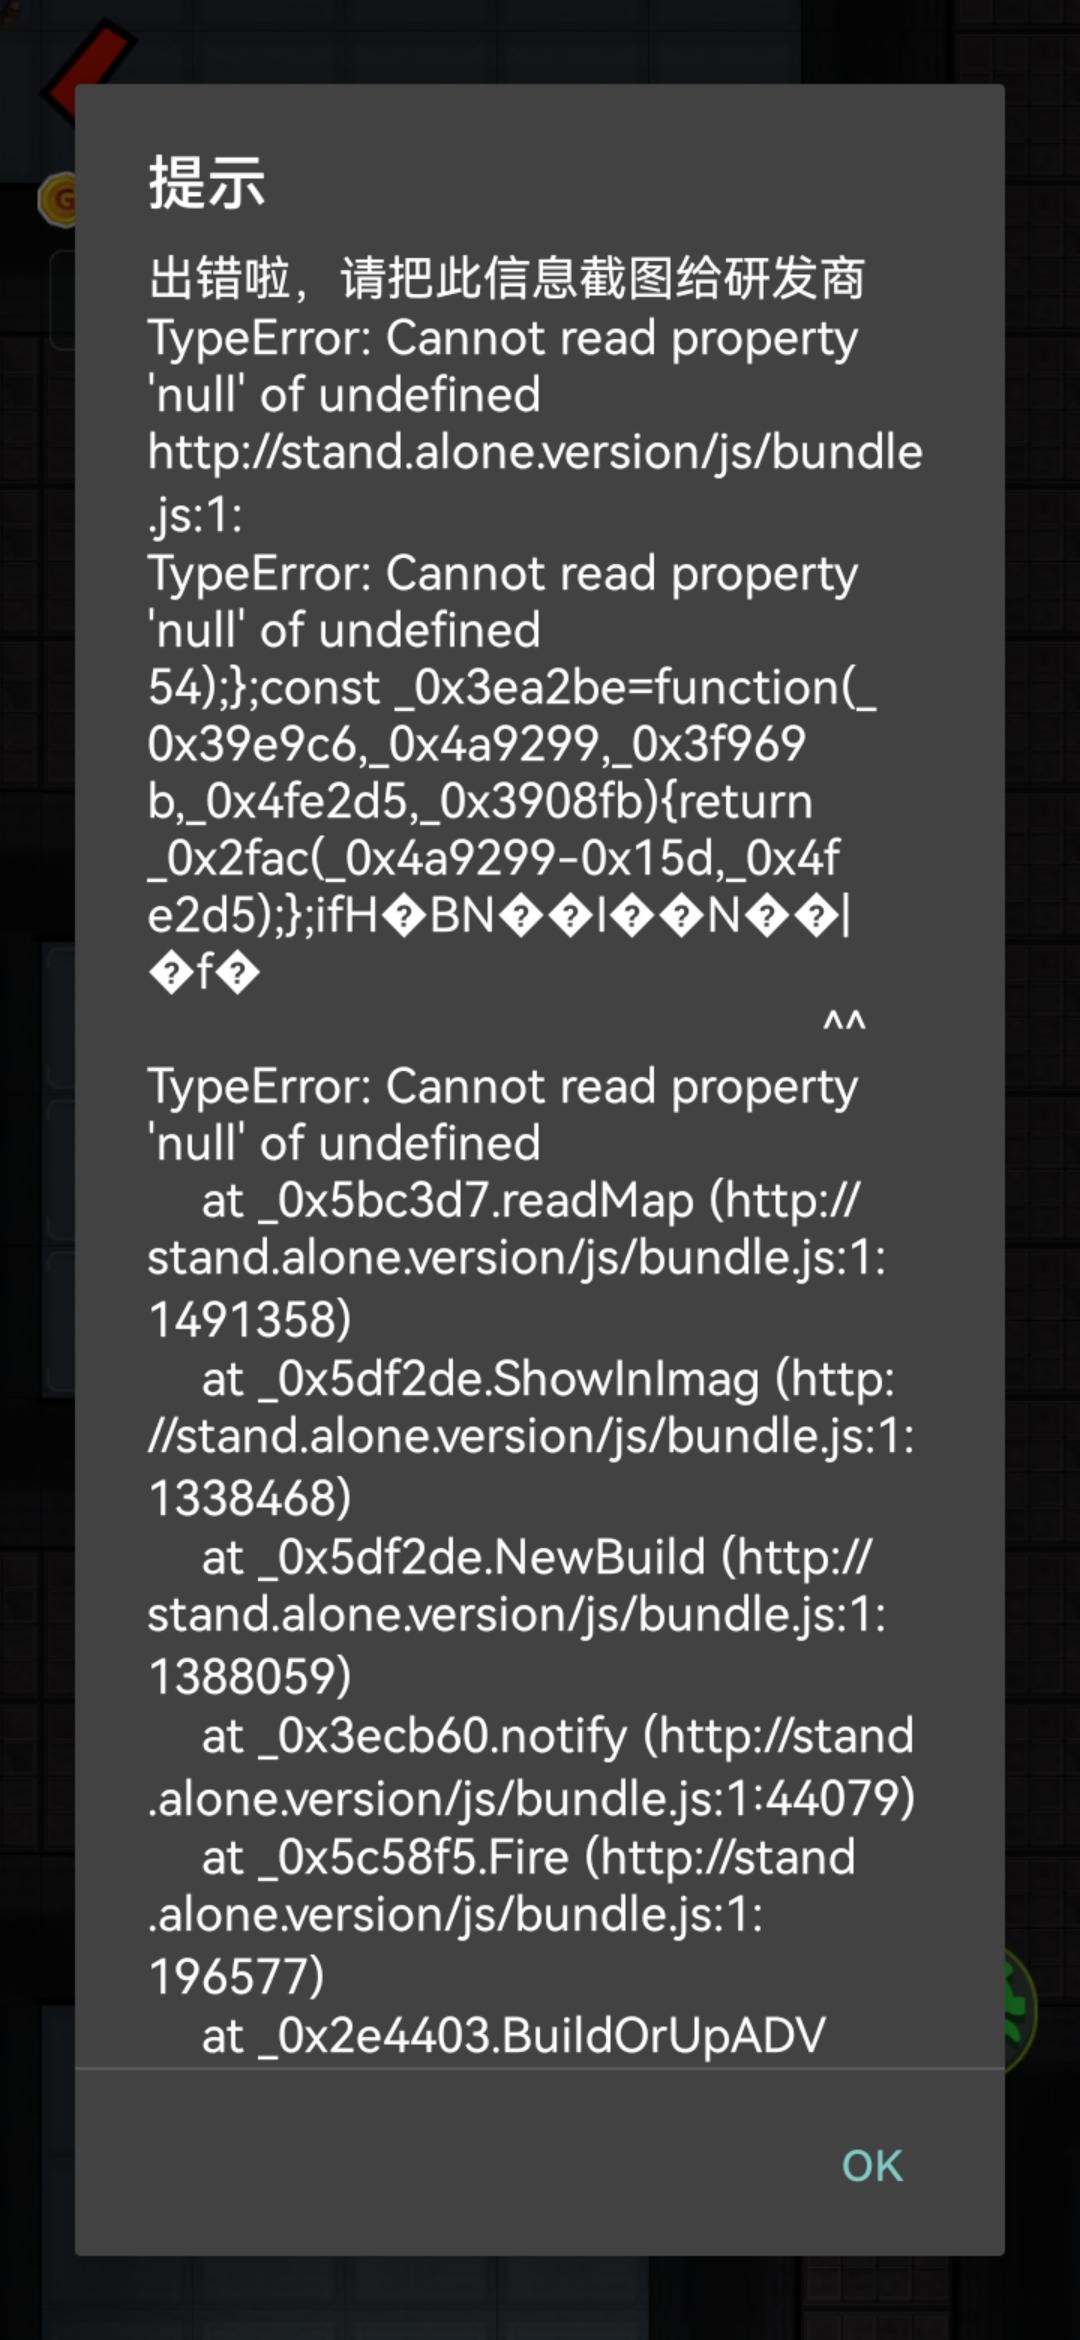This screenshot has width=1080, height=2340.
Task: Tap the green icon at right edge
Action: tap(1020, 2010)
